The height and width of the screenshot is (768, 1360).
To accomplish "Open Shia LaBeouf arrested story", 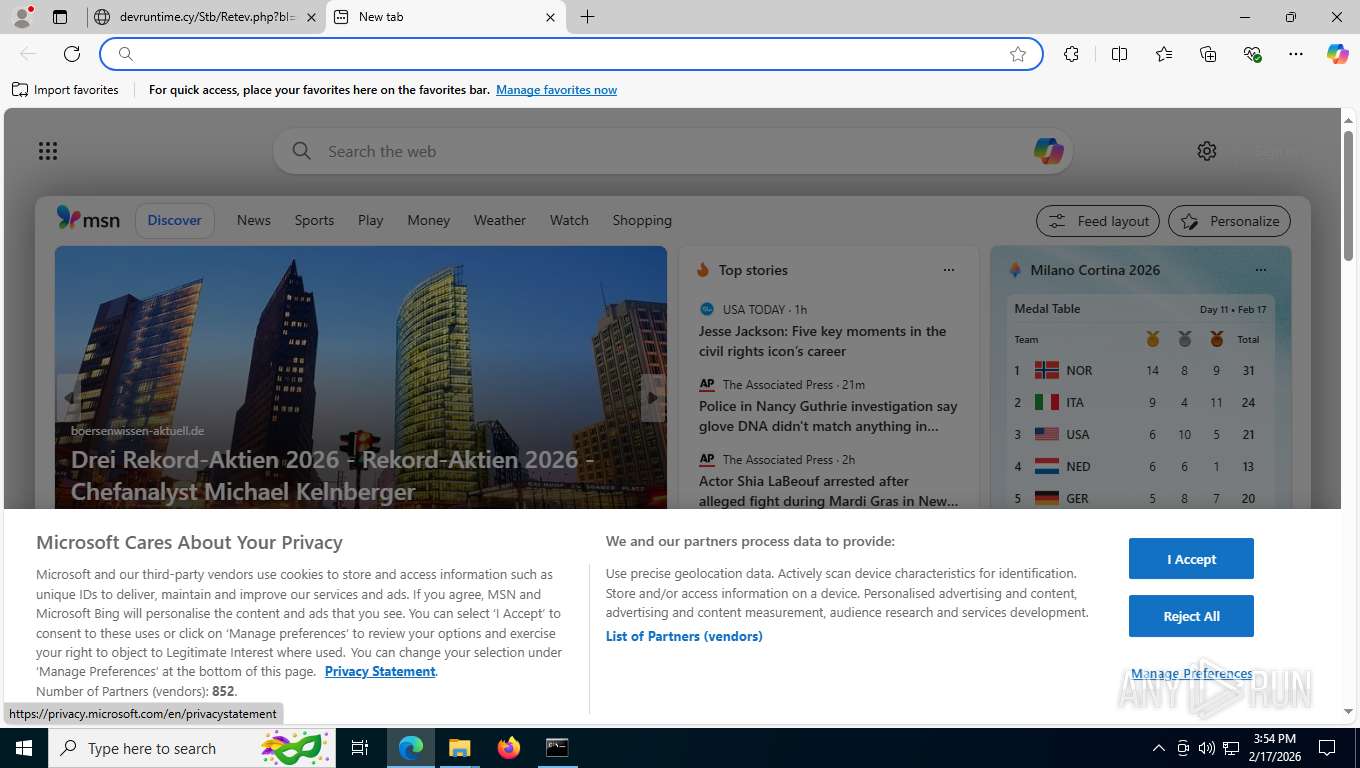I will tap(828, 491).
